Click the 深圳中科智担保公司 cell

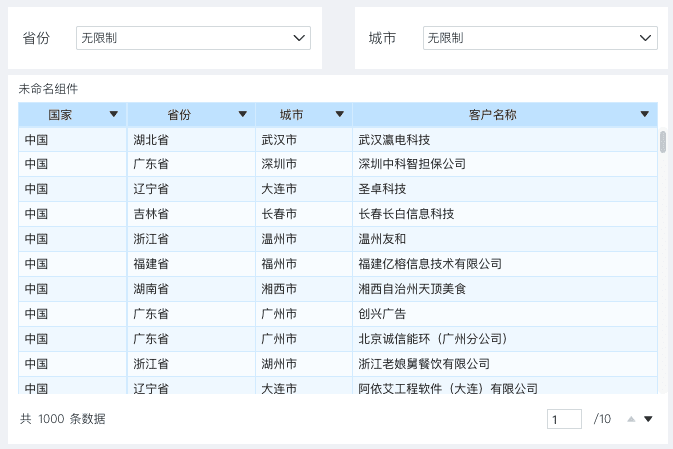pyautogui.click(x=412, y=164)
